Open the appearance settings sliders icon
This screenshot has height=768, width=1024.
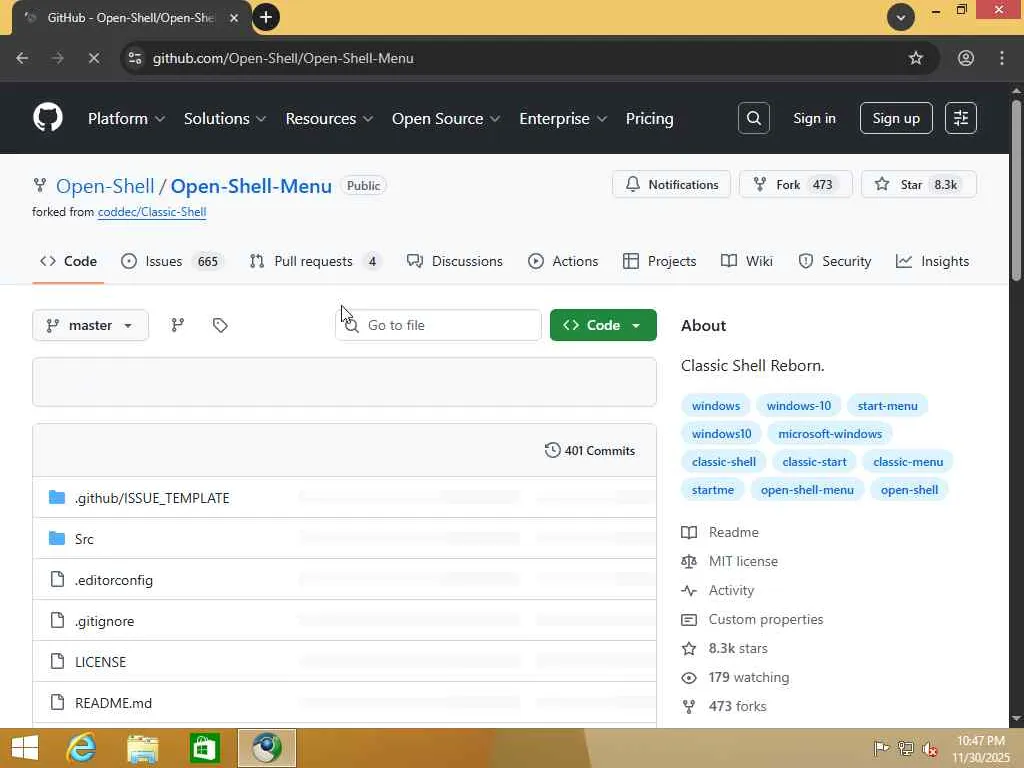(961, 118)
